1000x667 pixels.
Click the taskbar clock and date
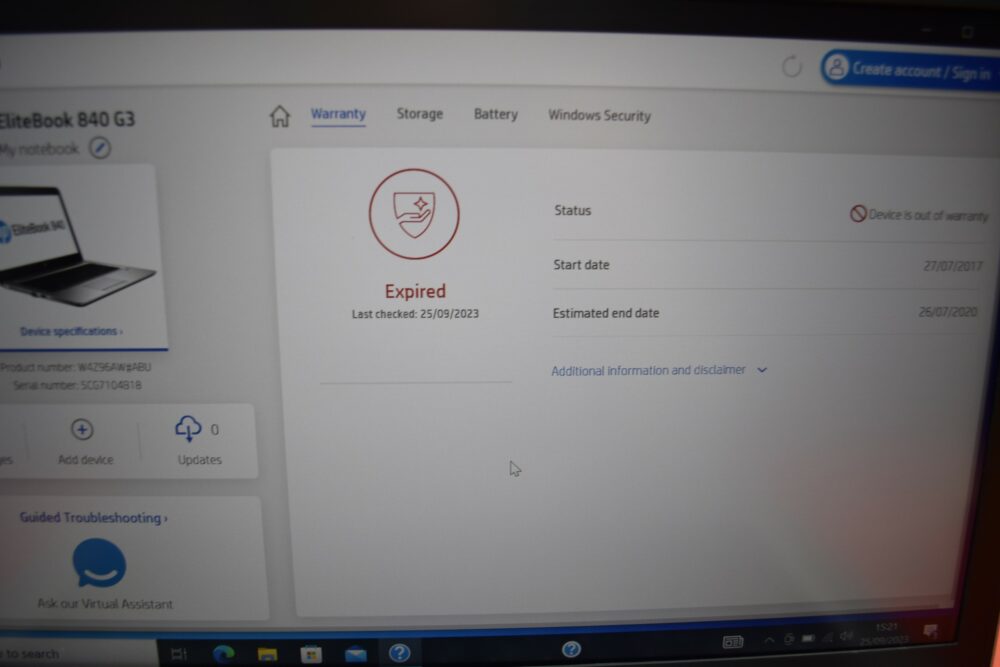pyautogui.click(x=884, y=634)
